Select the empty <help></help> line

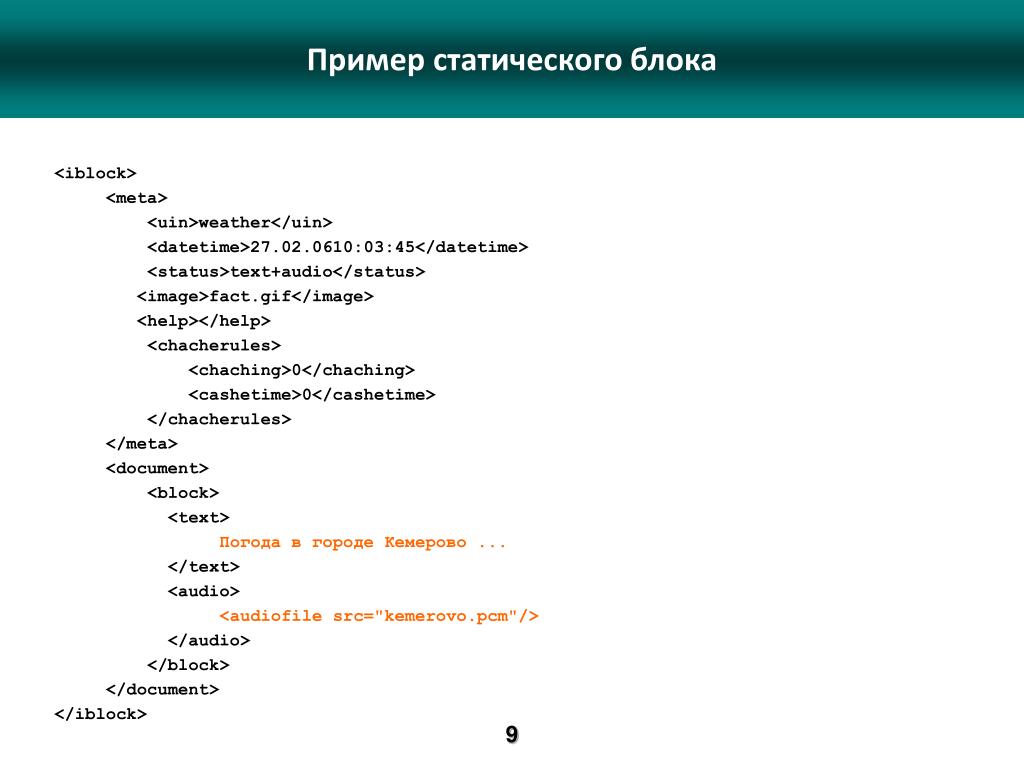tap(204, 321)
